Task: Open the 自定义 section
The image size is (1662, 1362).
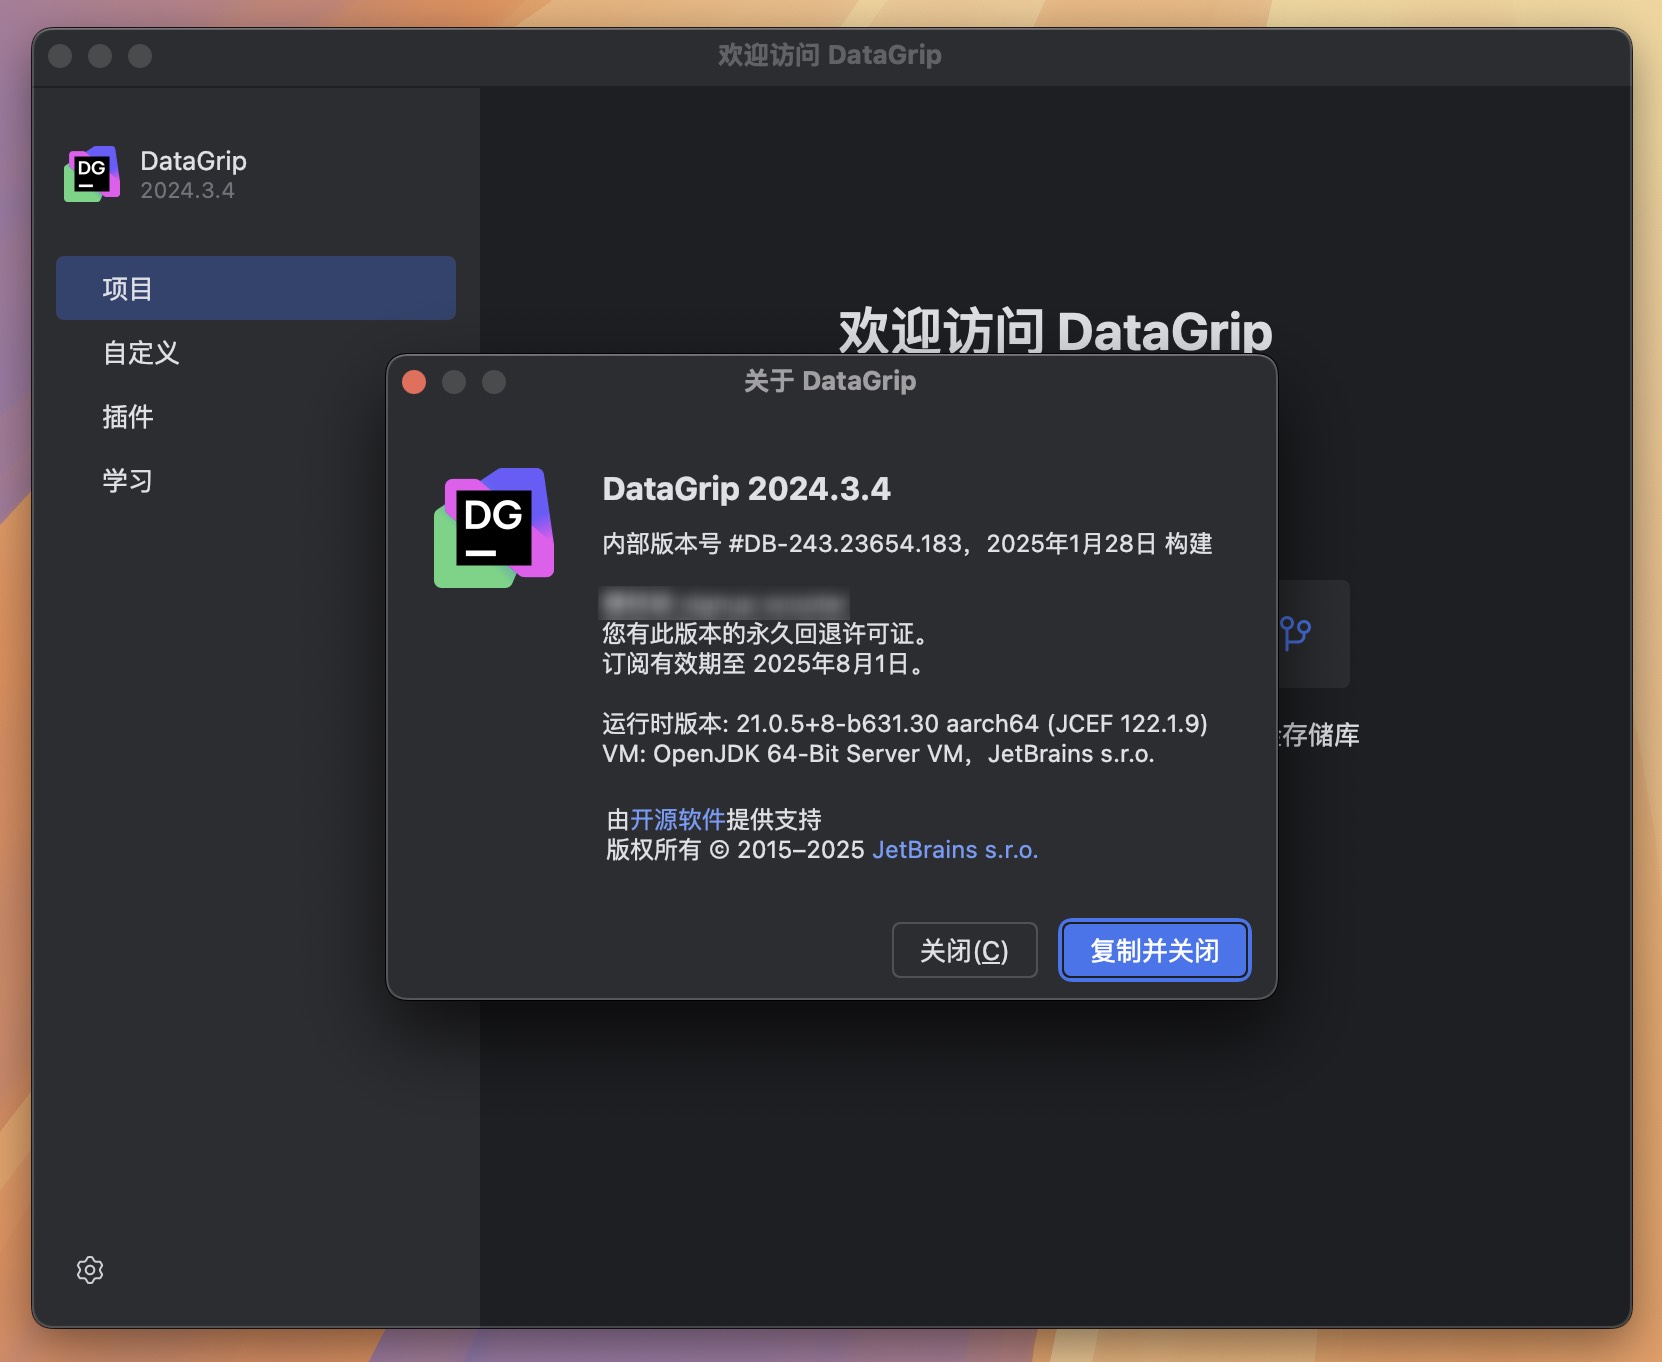Action: [141, 352]
